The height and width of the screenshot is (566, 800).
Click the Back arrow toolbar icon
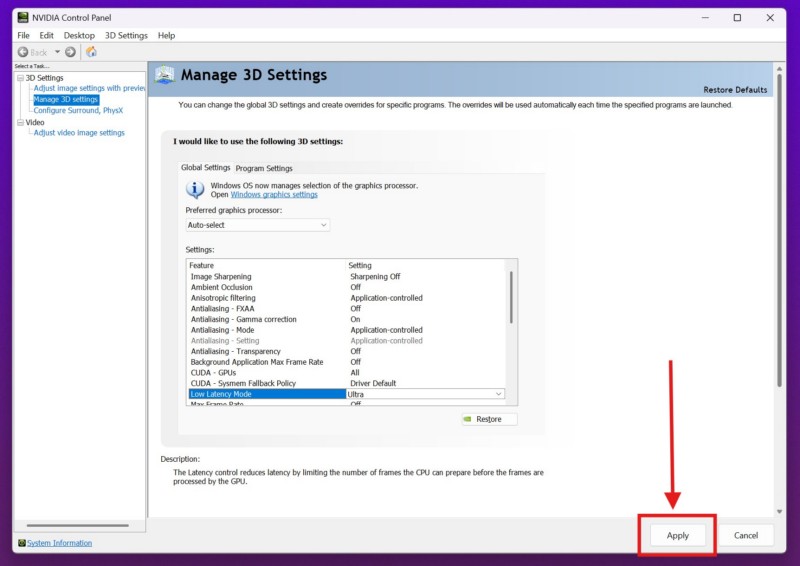23,52
